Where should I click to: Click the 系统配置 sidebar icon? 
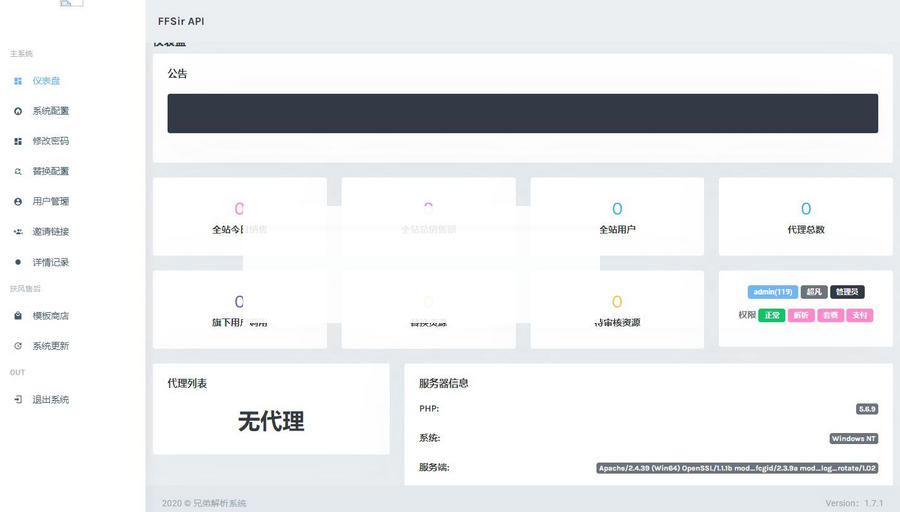pyautogui.click(x=18, y=111)
